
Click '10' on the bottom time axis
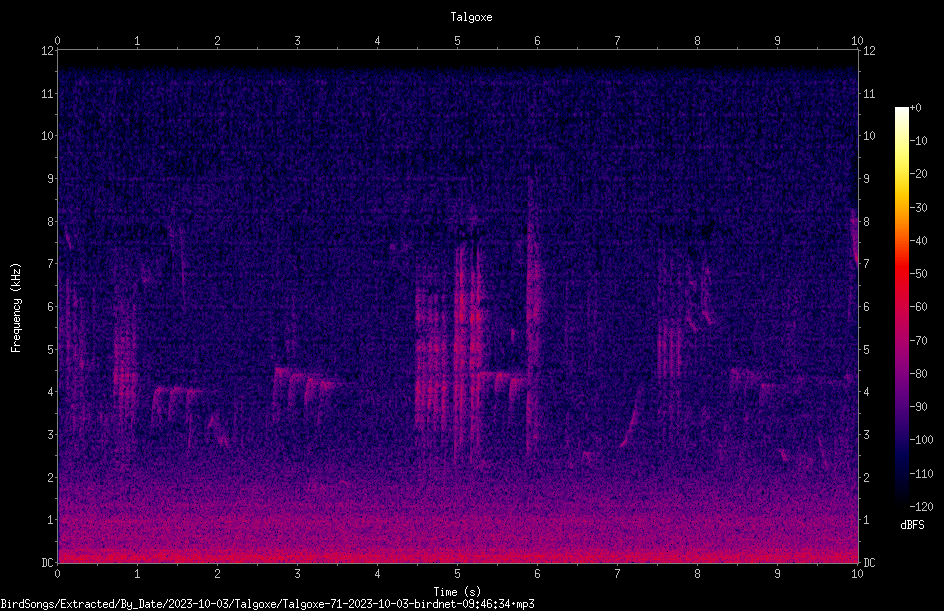point(857,574)
